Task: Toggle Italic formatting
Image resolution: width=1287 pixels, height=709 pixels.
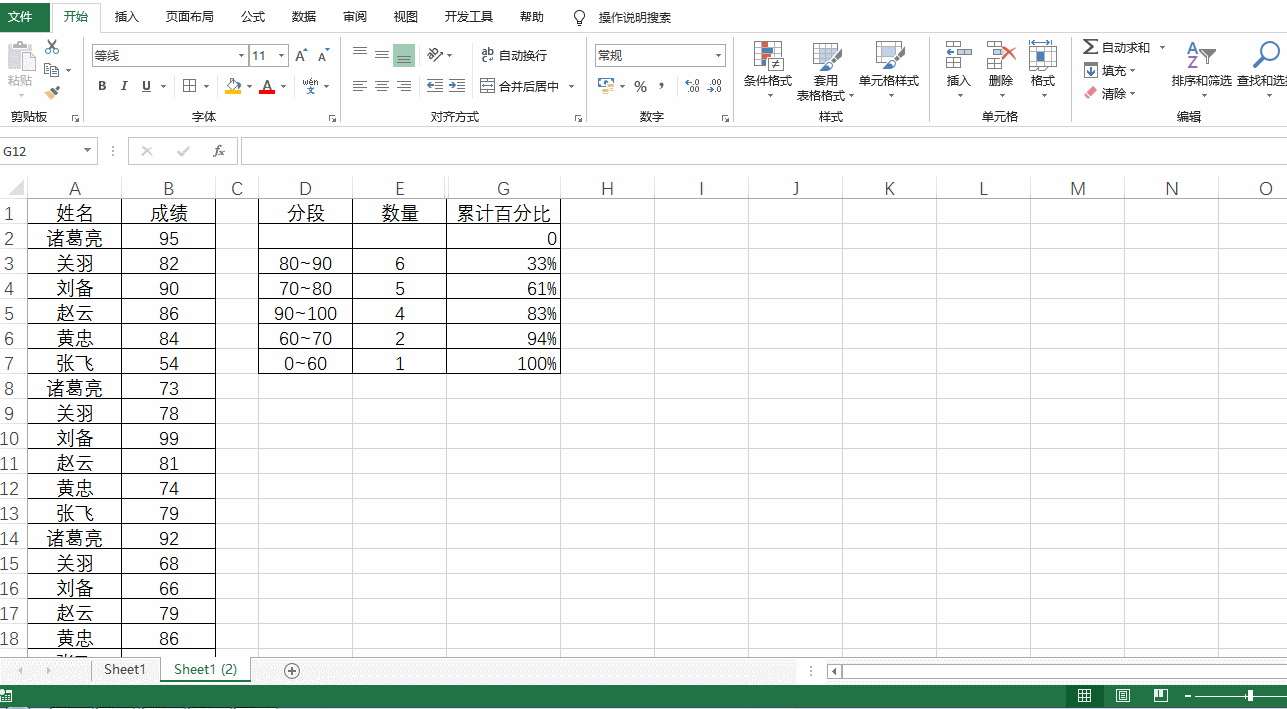Action: [124, 86]
